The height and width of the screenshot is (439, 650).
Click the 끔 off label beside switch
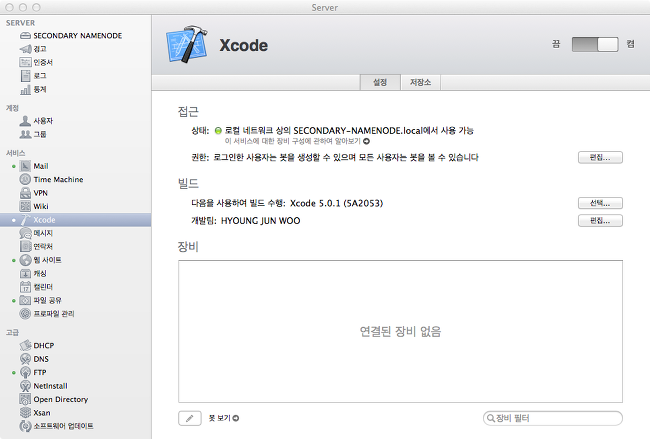click(x=556, y=44)
